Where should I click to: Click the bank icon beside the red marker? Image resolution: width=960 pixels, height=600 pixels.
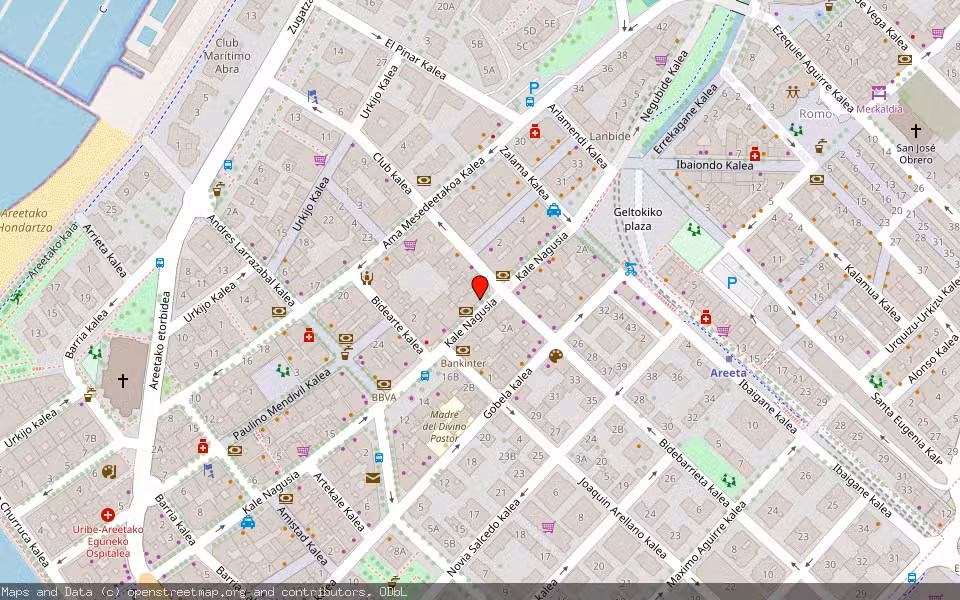[x=466, y=312]
